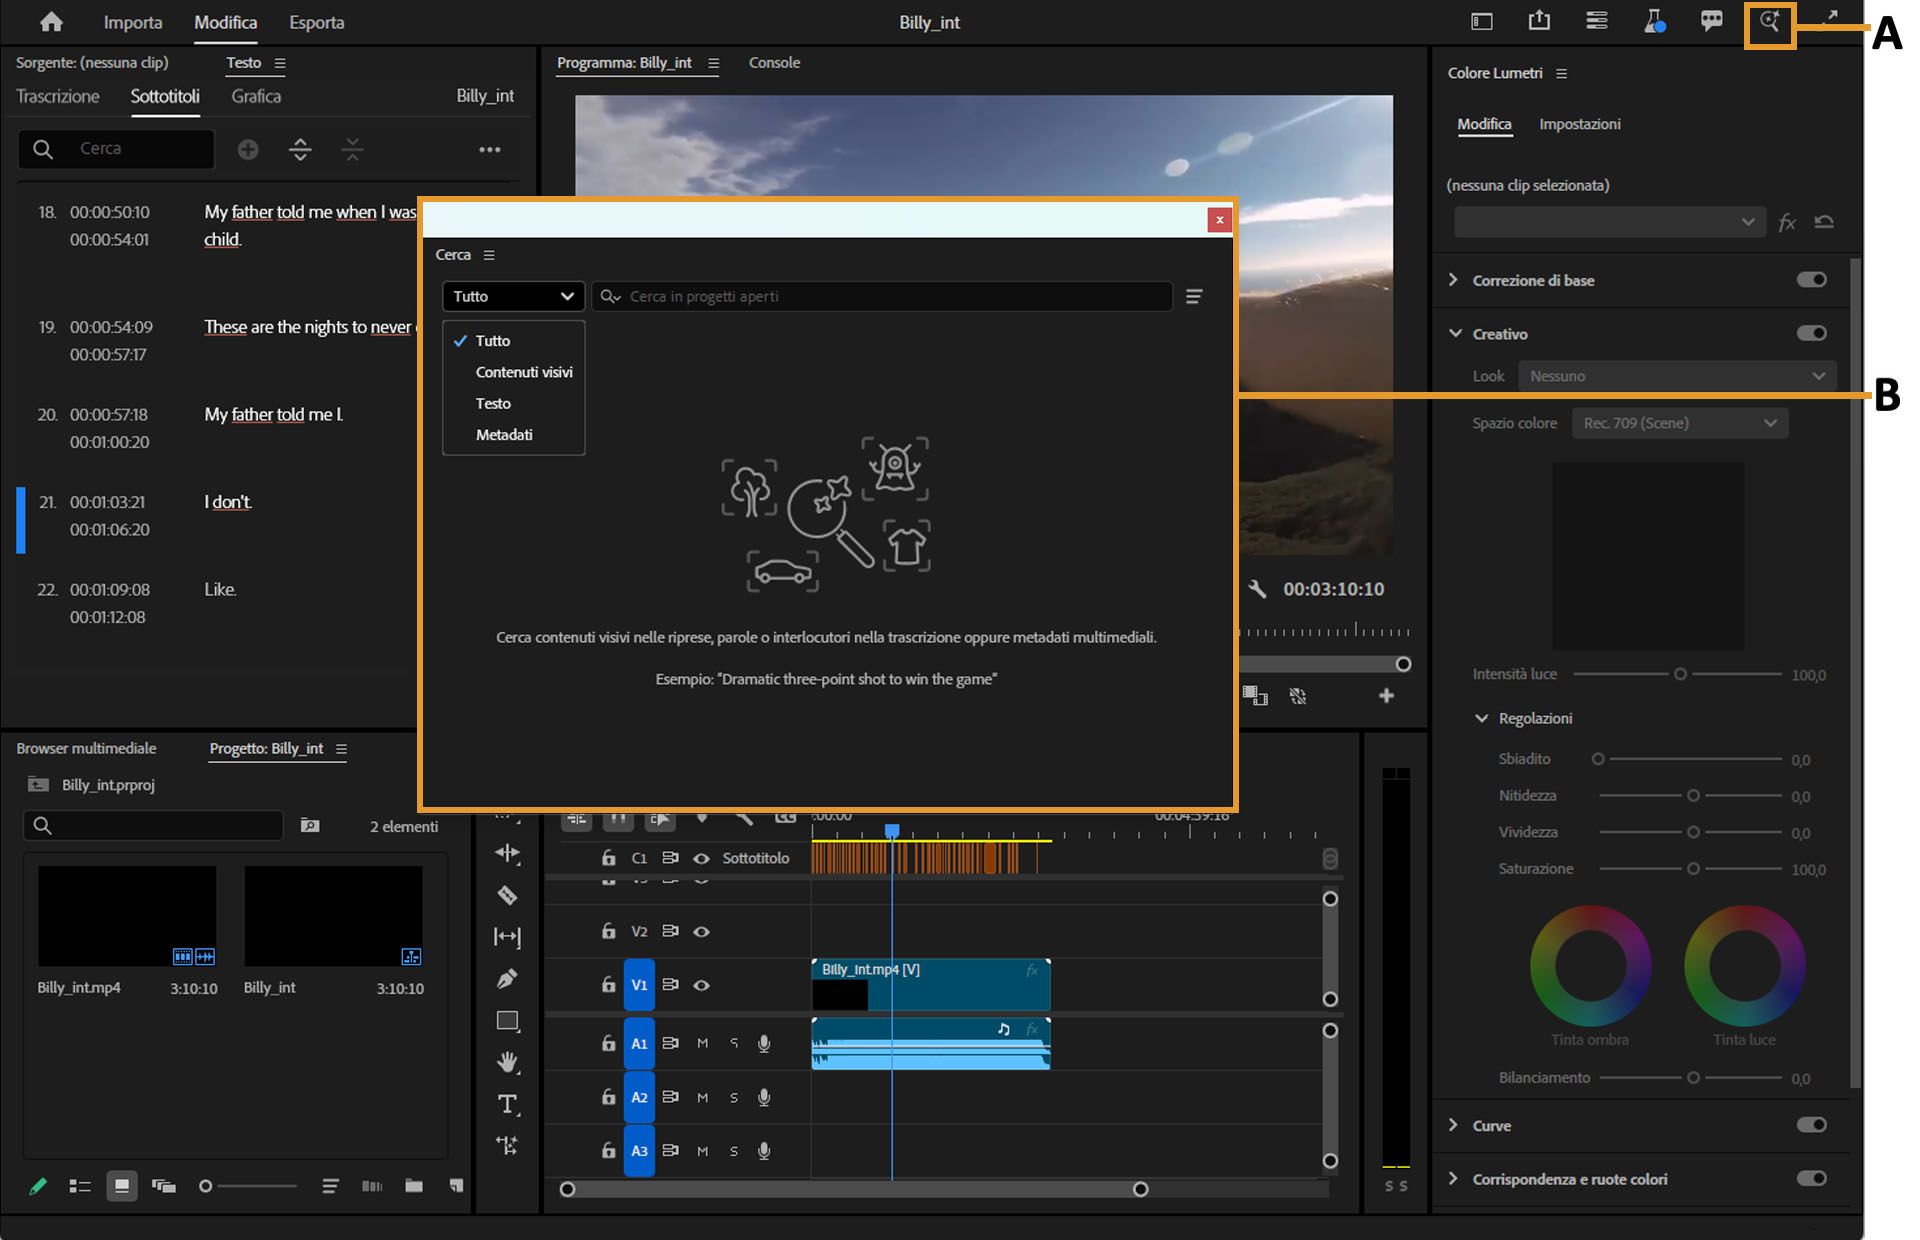Select the Razor tool in toolbar
Image resolution: width=1920 pixels, height=1240 pixels.
click(507, 895)
